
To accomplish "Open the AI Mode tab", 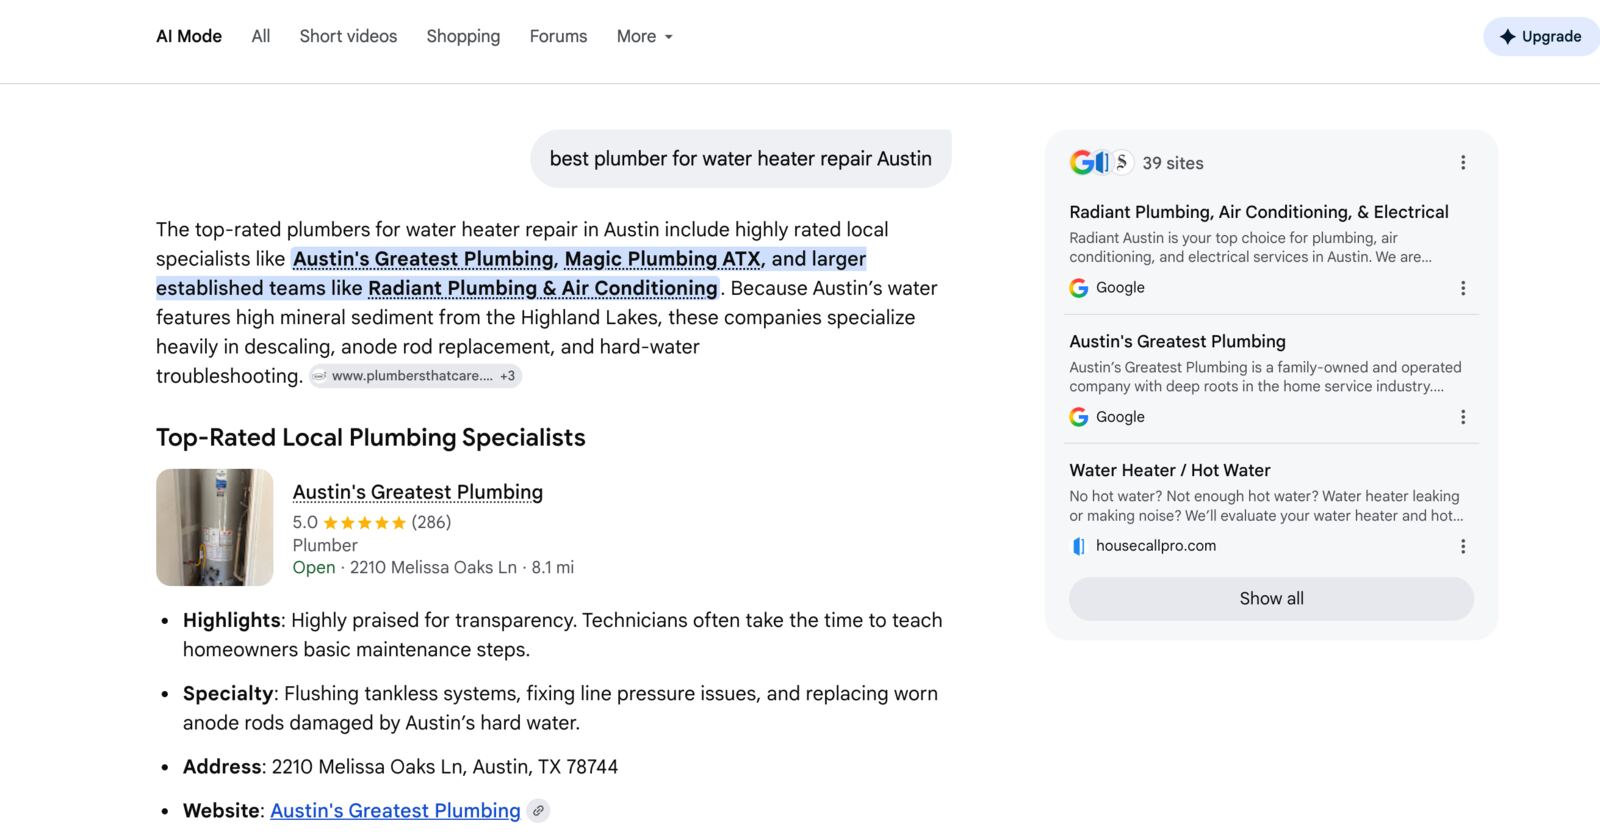I will (x=189, y=36).
